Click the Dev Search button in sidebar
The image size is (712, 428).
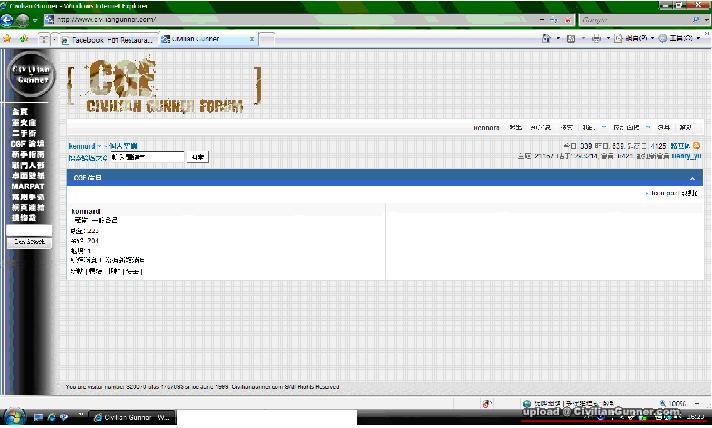pos(28,242)
